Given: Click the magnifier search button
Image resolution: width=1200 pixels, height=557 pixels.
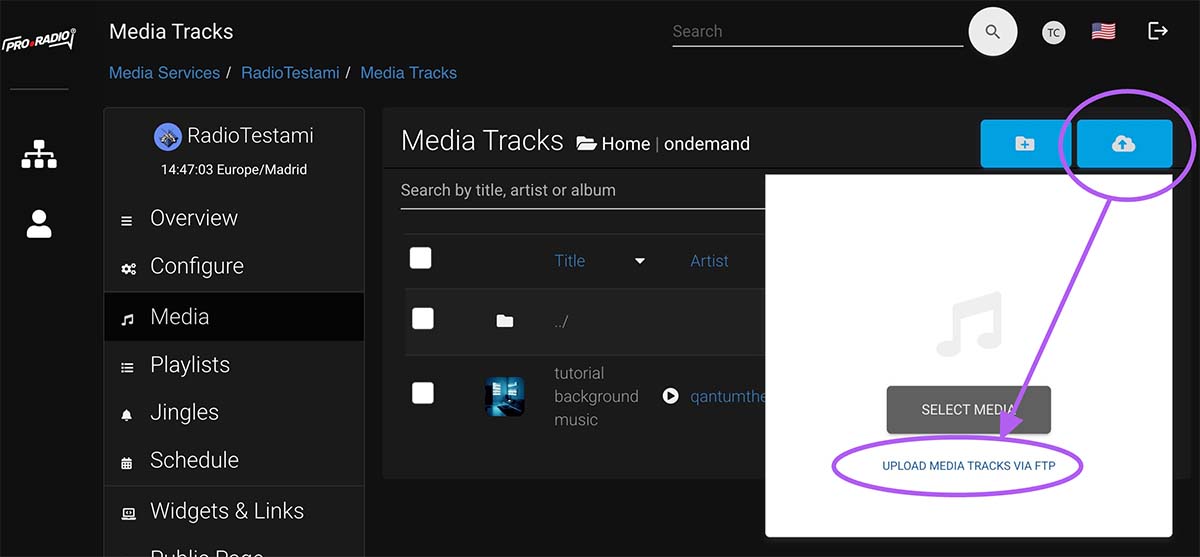Looking at the screenshot, I should [992, 32].
